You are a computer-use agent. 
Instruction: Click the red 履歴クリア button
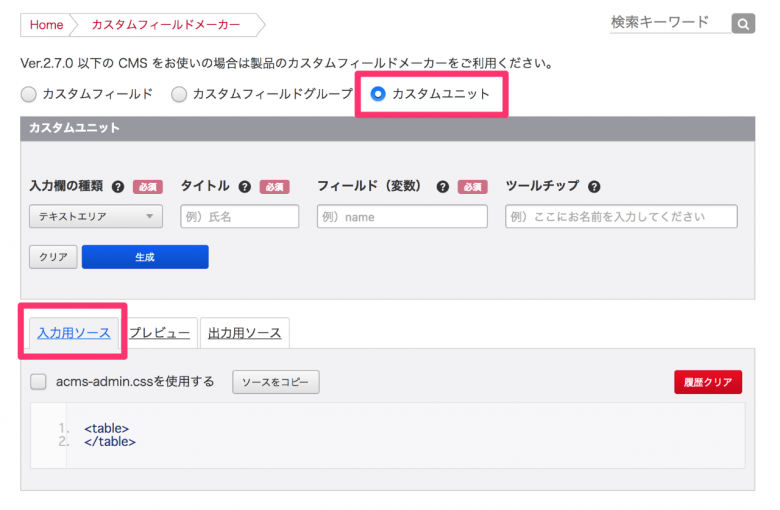[708, 382]
